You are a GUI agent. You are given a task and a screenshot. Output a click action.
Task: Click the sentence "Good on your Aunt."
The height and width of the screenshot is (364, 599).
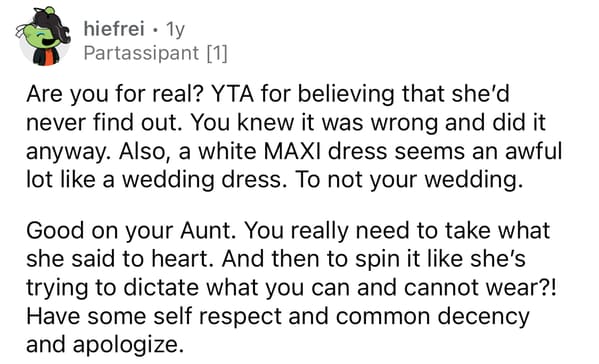pyautogui.click(x=131, y=231)
